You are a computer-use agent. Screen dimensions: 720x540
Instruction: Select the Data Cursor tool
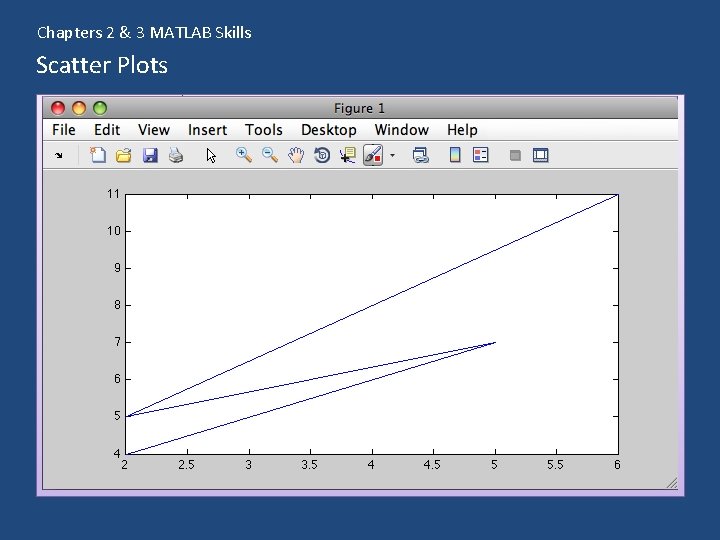(348, 155)
